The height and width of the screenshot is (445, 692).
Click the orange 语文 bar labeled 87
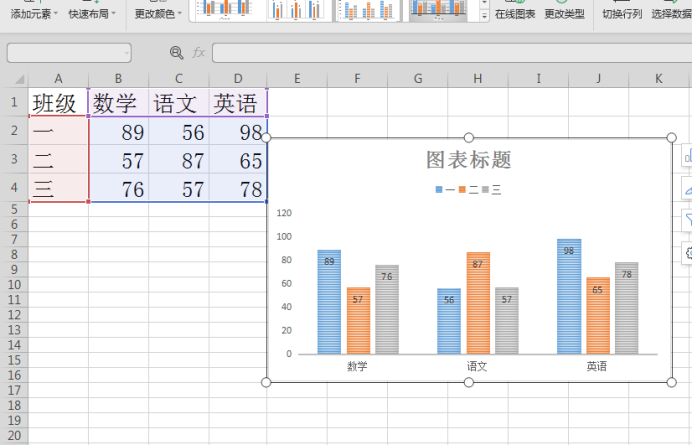pos(478,303)
